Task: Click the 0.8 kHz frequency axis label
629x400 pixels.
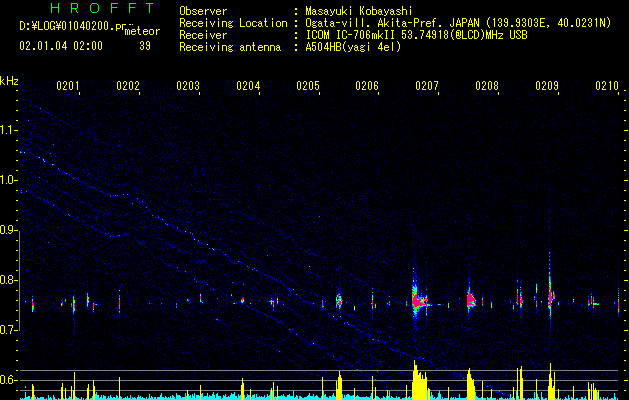Action: (x=9, y=280)
